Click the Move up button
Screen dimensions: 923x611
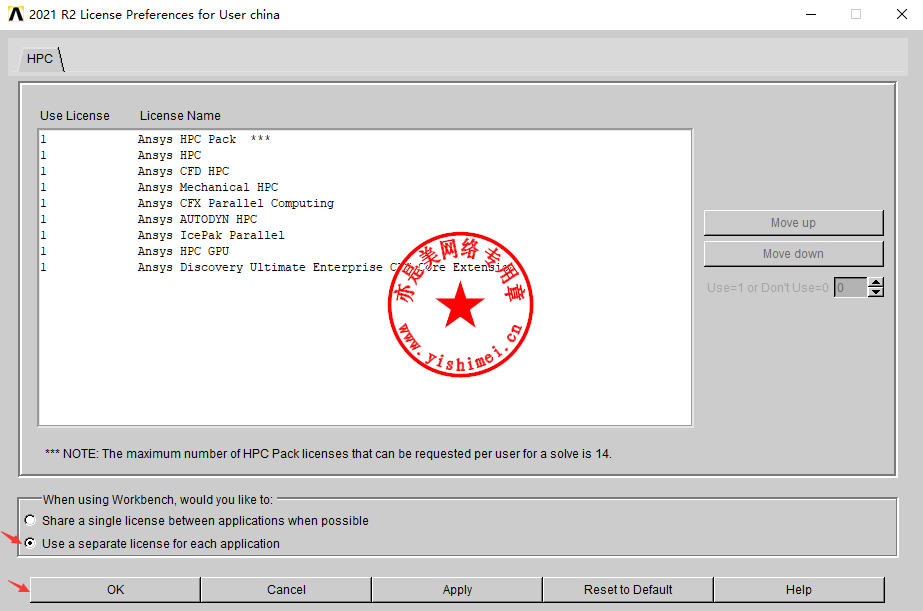click(x=793, y=223)
